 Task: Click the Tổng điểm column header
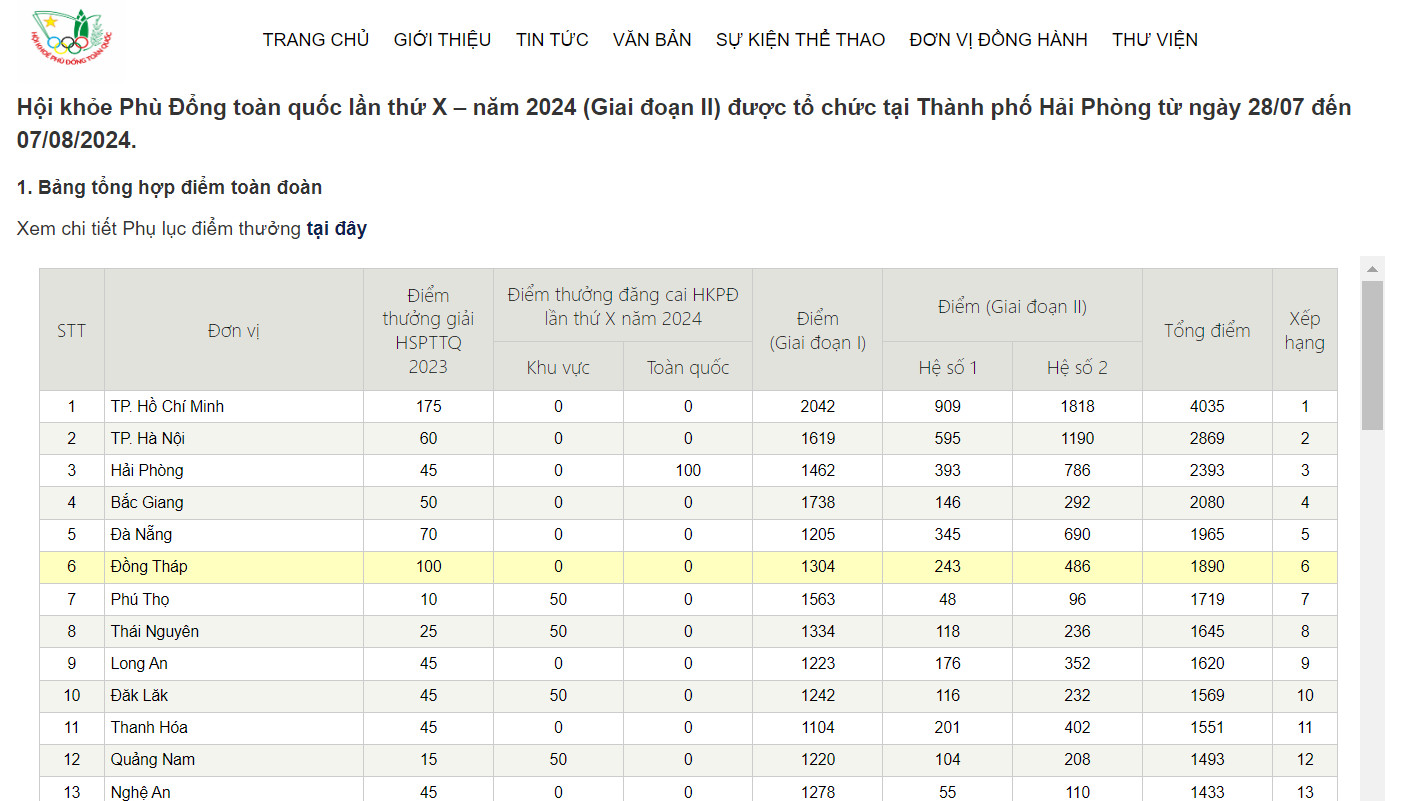(1207, 330)
